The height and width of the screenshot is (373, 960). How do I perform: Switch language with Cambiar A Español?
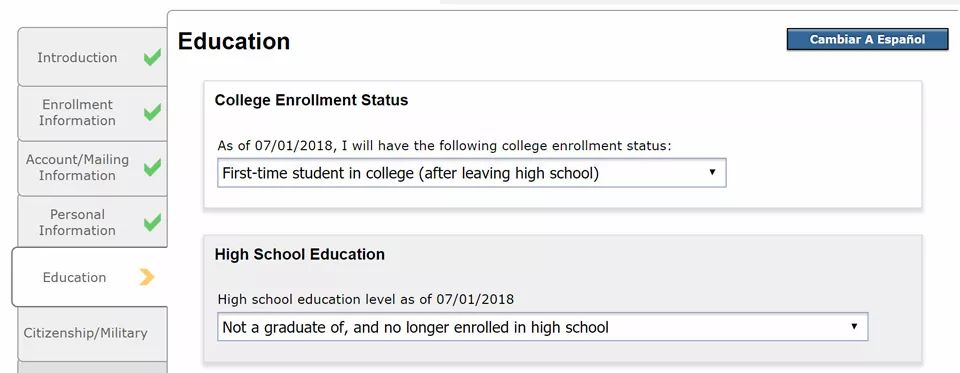tap(867, 39)
